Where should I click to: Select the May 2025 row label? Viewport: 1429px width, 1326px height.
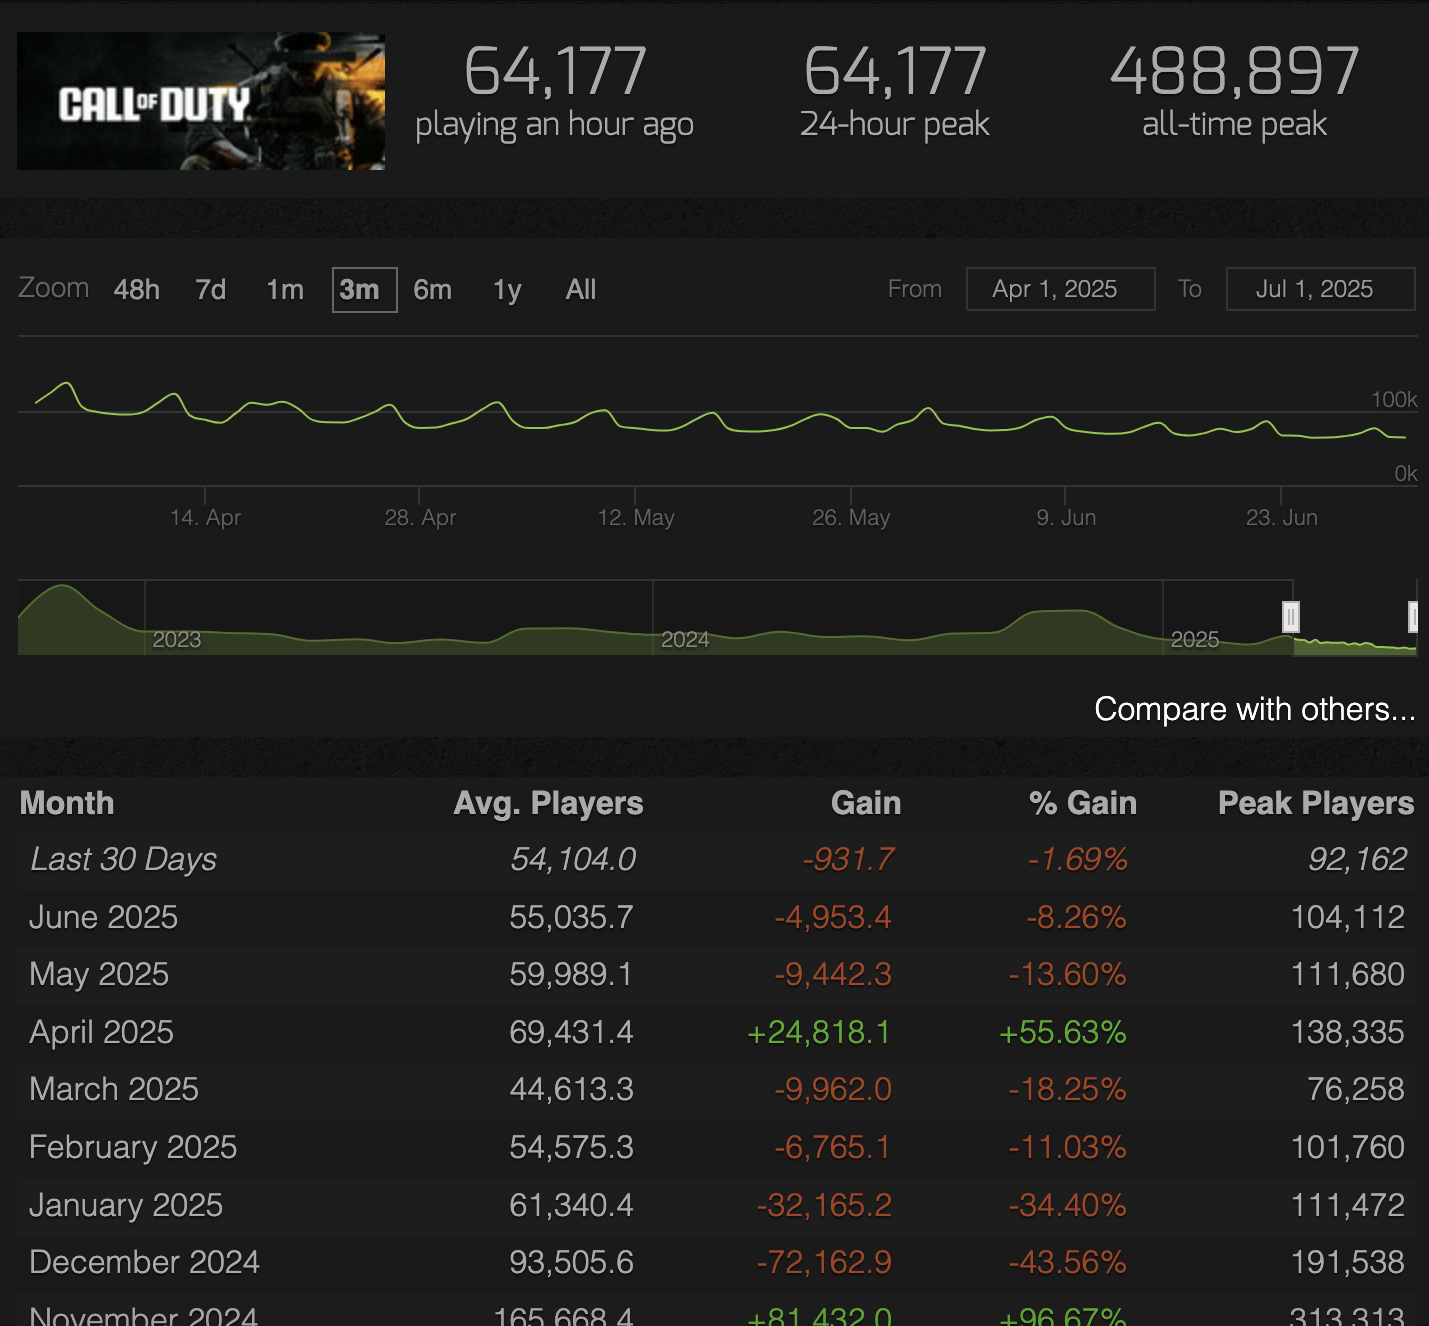tap(99, 974)
